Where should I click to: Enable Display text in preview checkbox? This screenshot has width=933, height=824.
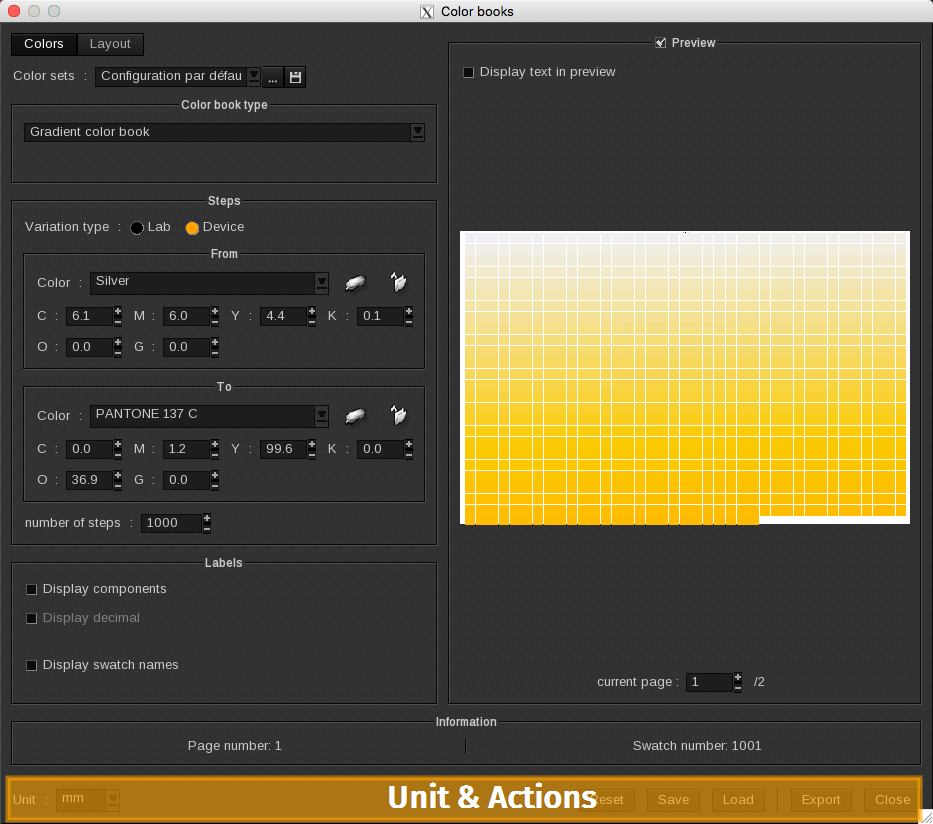[x=468, y=73]
